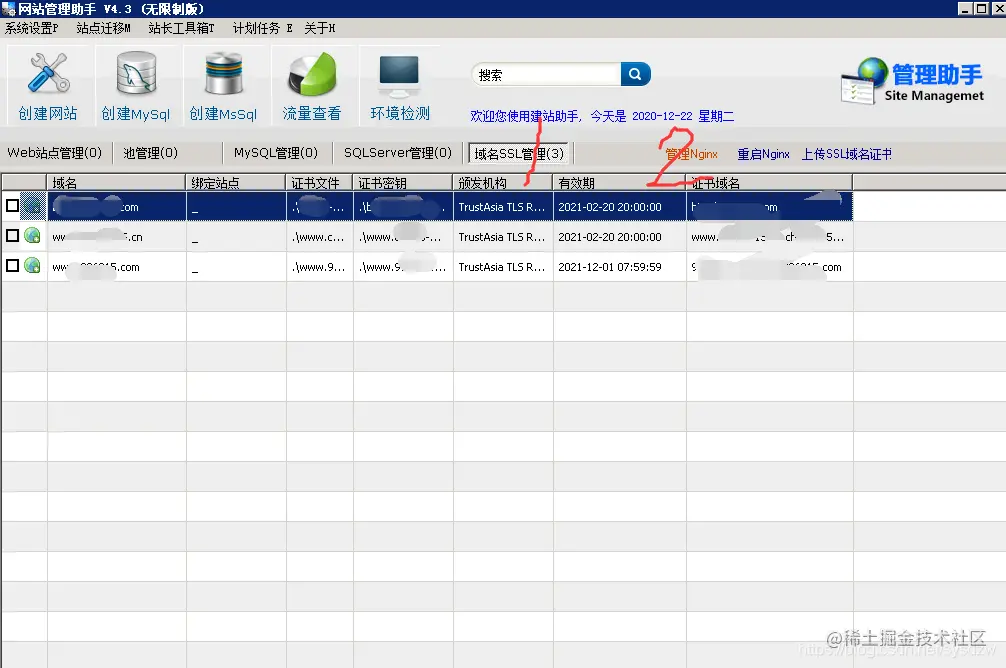This screenshot has width=1006, height=668.
Task: Click the blue search magnifier button
Action: click(x=635, y=74)
